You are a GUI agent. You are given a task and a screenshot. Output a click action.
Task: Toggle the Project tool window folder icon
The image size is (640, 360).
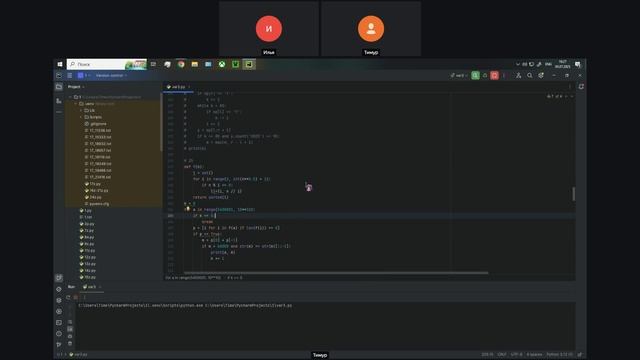click(x=59, y=87)
